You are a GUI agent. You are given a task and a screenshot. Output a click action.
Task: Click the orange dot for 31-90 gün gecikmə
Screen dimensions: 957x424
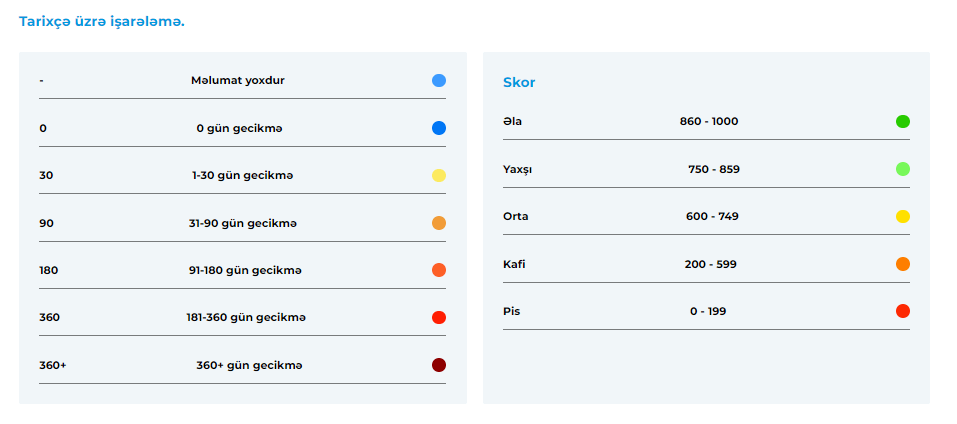click(x=439, y=223)
